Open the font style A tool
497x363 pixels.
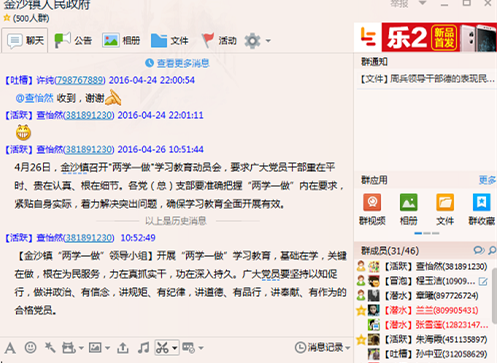coord(10,348)
